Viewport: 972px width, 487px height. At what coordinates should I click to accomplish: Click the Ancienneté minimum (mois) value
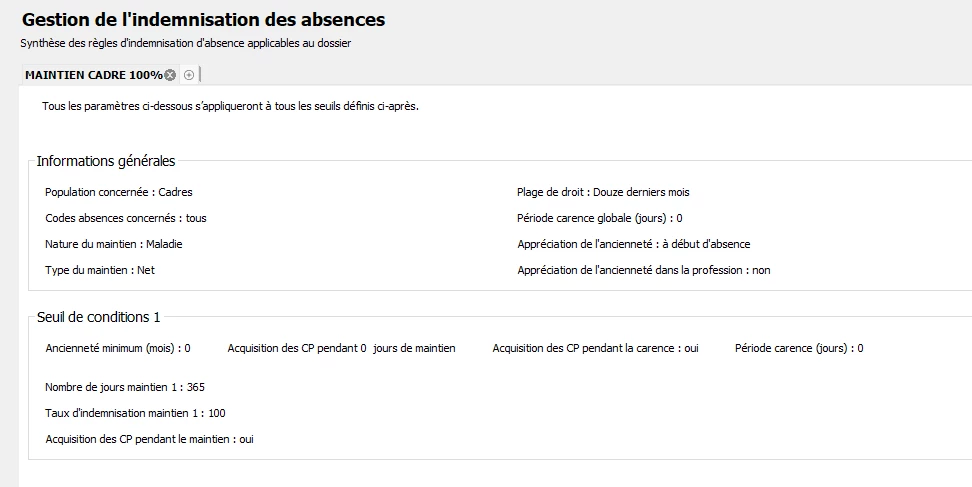coord(187,348)
